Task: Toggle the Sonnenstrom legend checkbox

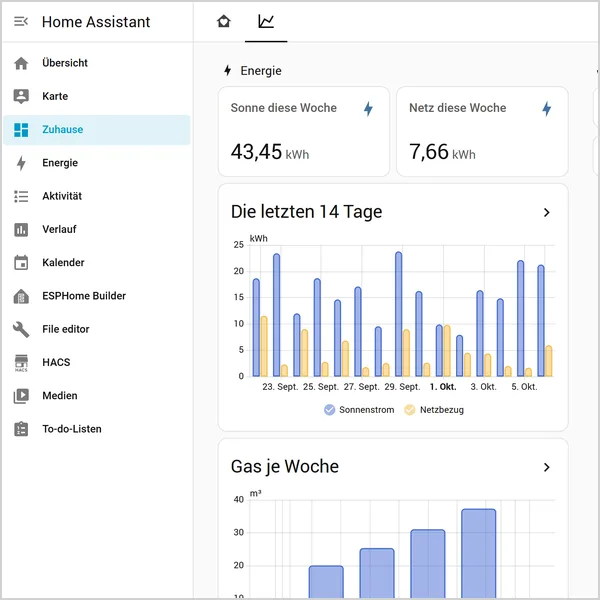Action: tap(329, 410)
